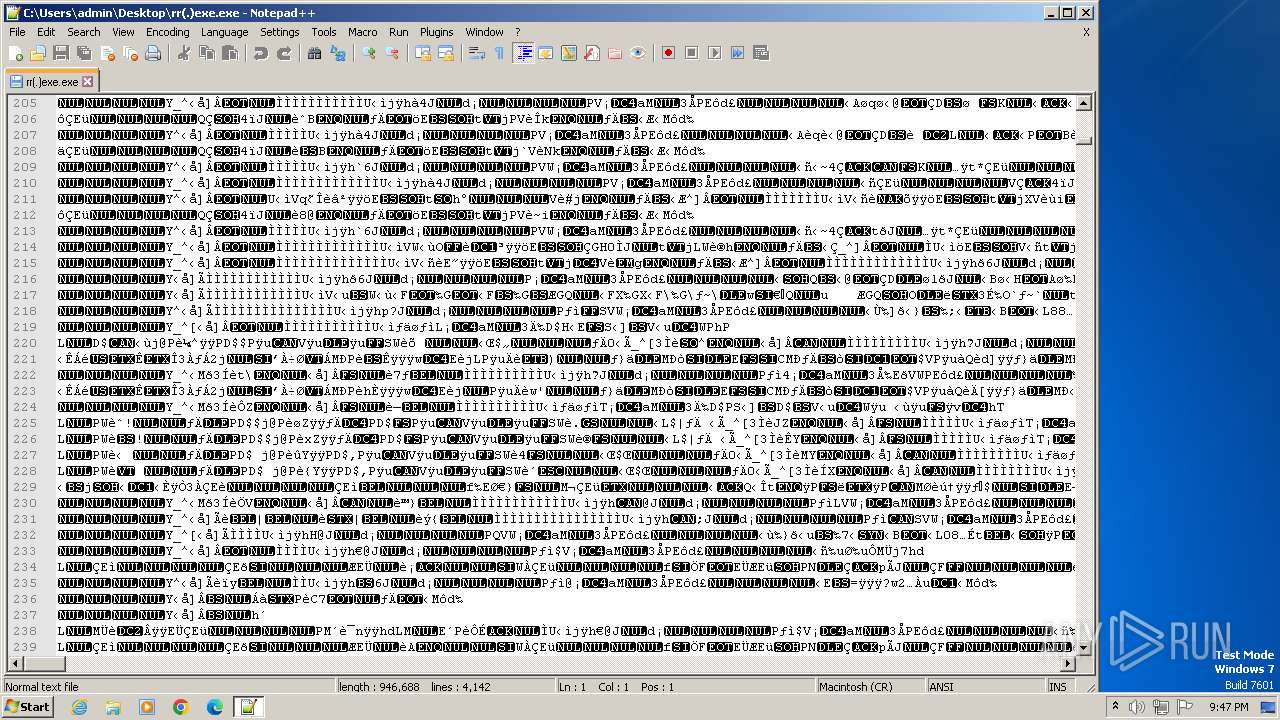
Task: Open the Edit menu
Action: coord(47,32)
